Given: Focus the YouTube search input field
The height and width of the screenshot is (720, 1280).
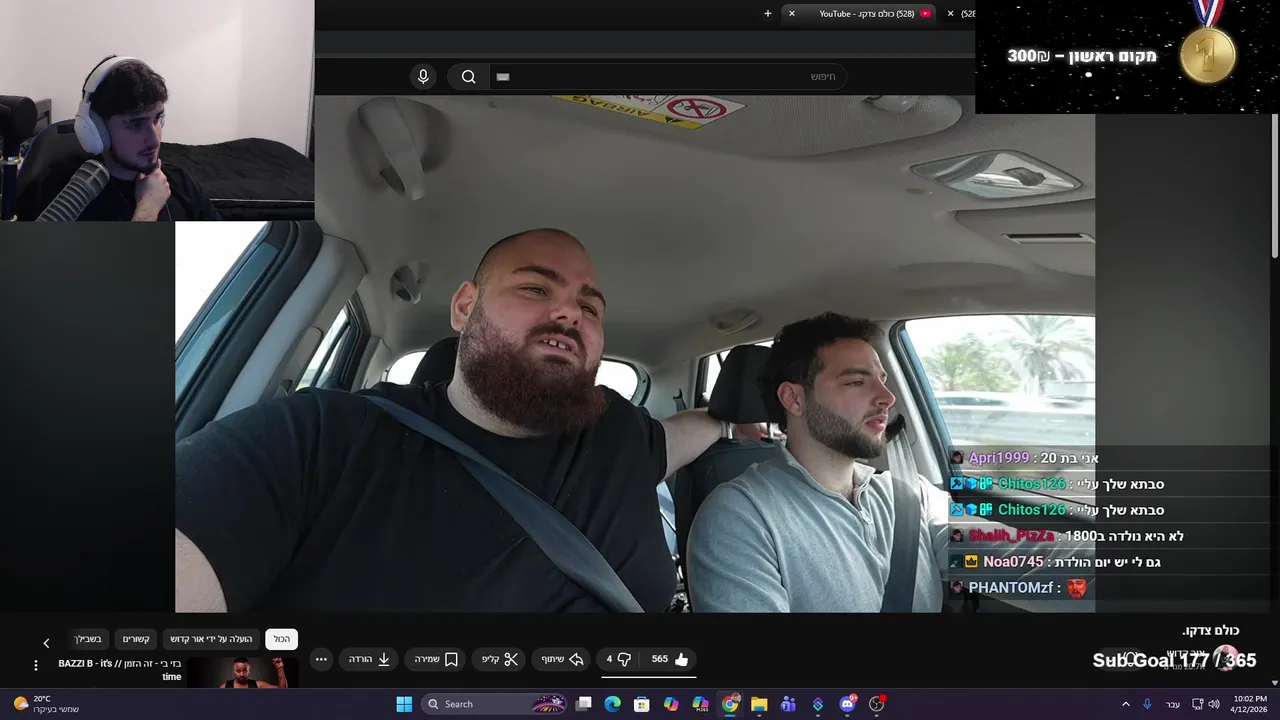Looking at the screenshot, I should pos(668,77).
